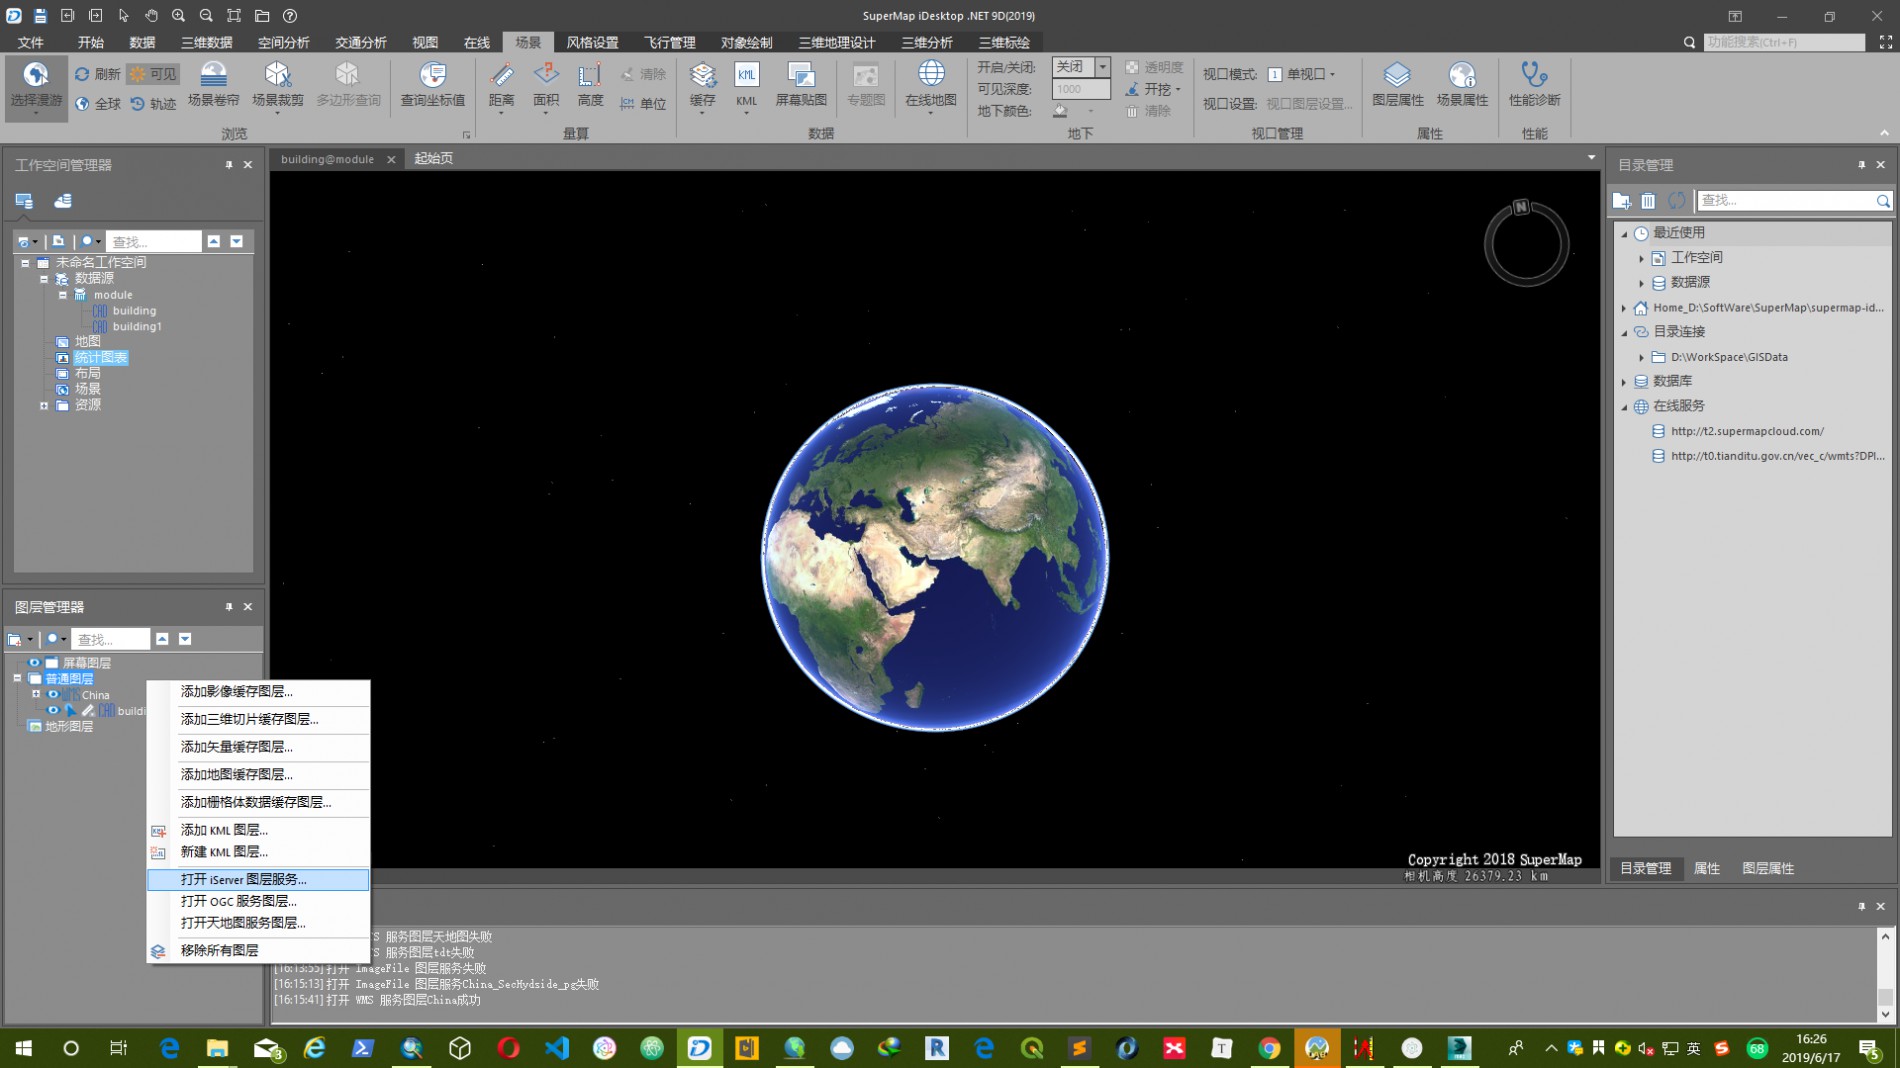Open 场景属性 scene properties
Image resolution: width=1900 pixels, height=1068 pixels.
point(1461,84)
